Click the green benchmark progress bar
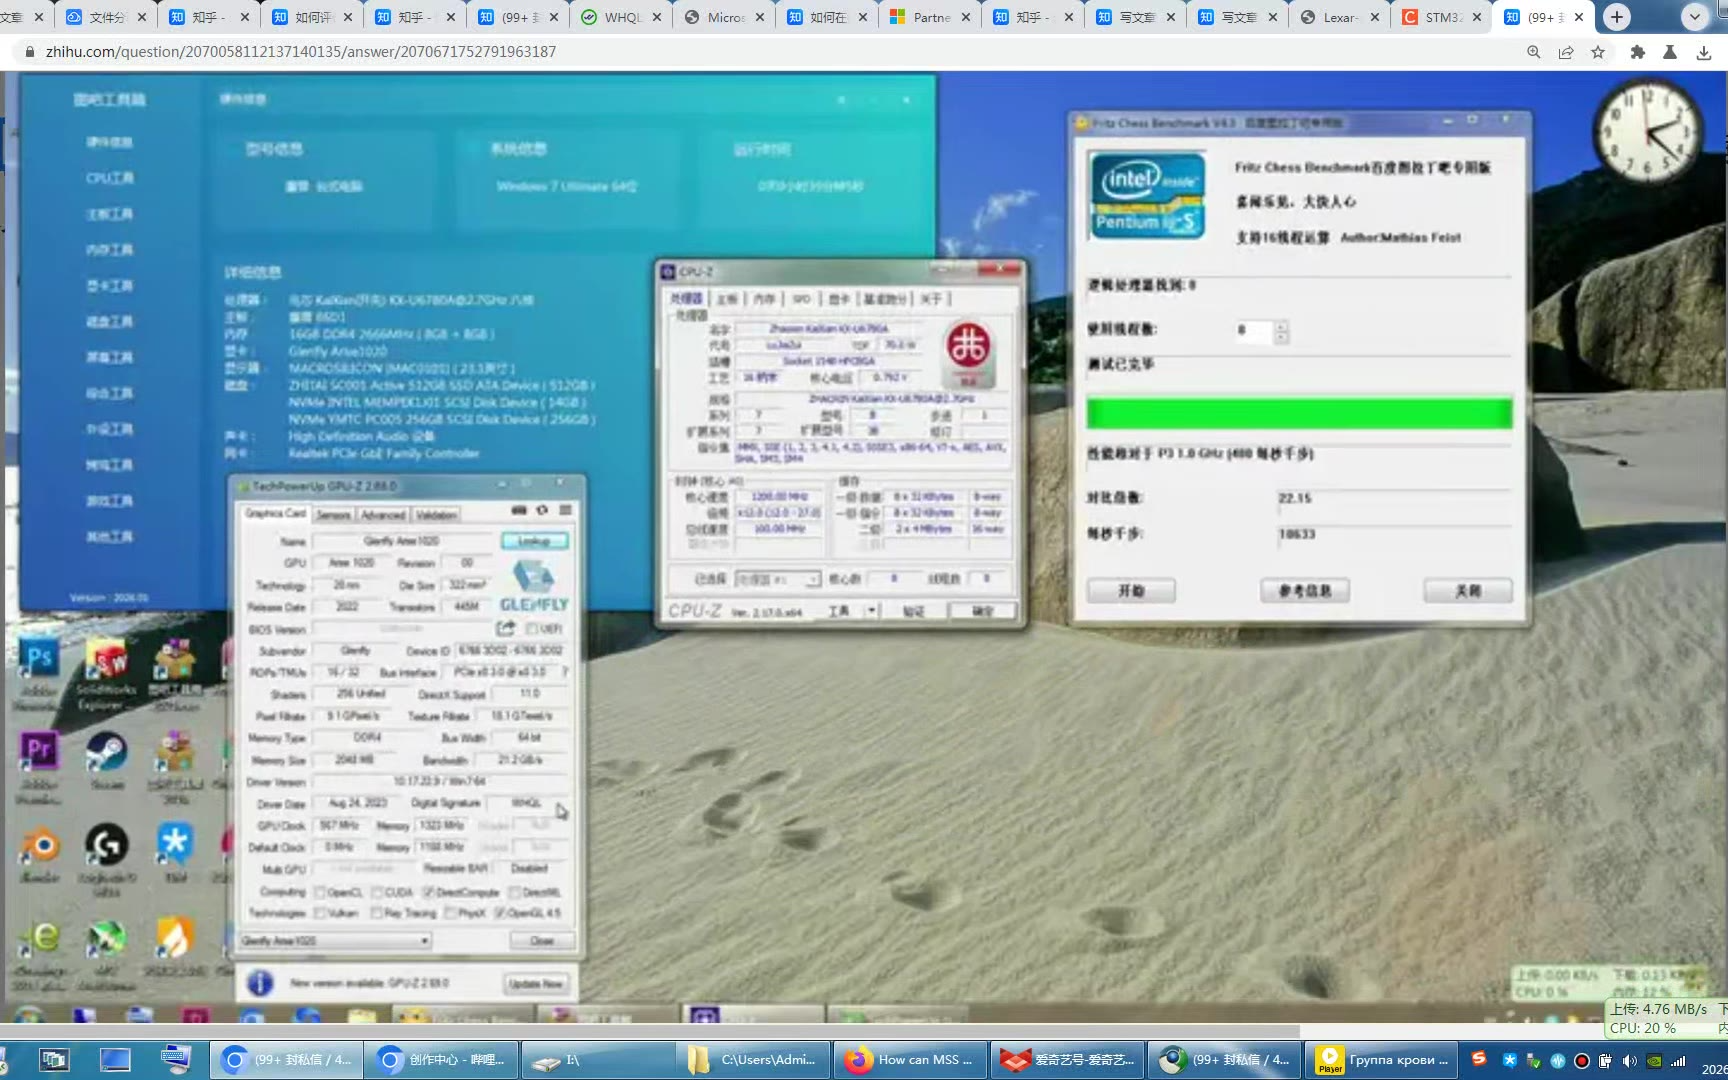 pos(1299,413)
